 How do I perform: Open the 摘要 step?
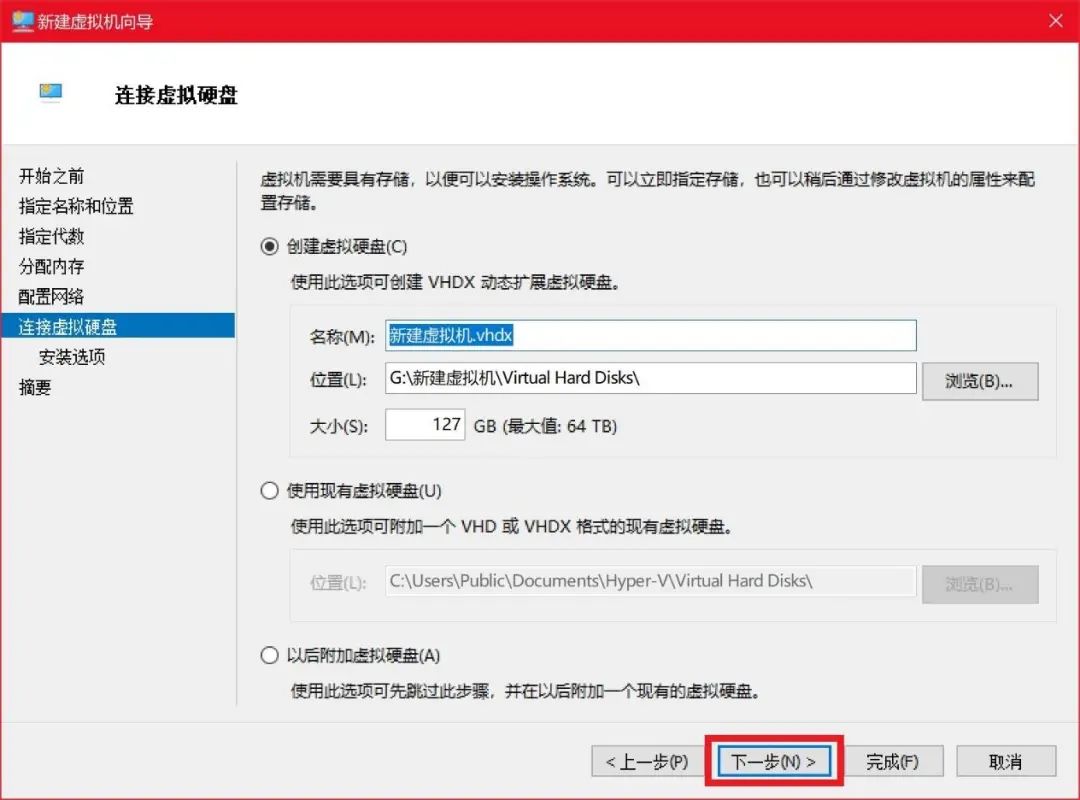35,386
